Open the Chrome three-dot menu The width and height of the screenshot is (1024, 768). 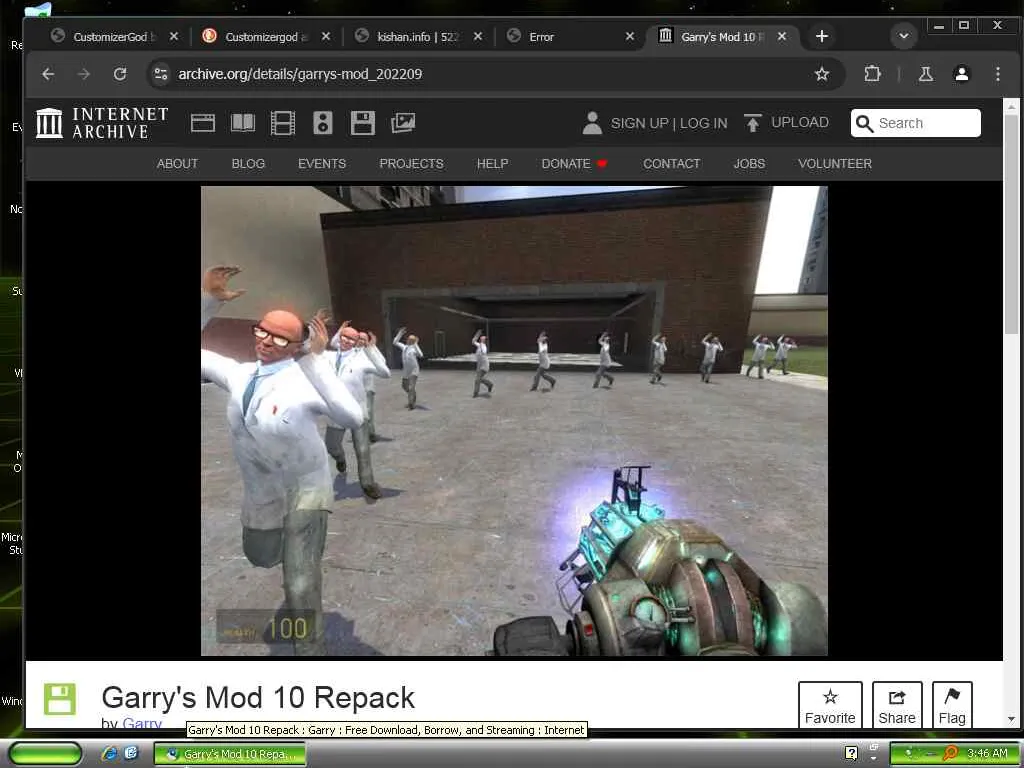pos(997,74)
